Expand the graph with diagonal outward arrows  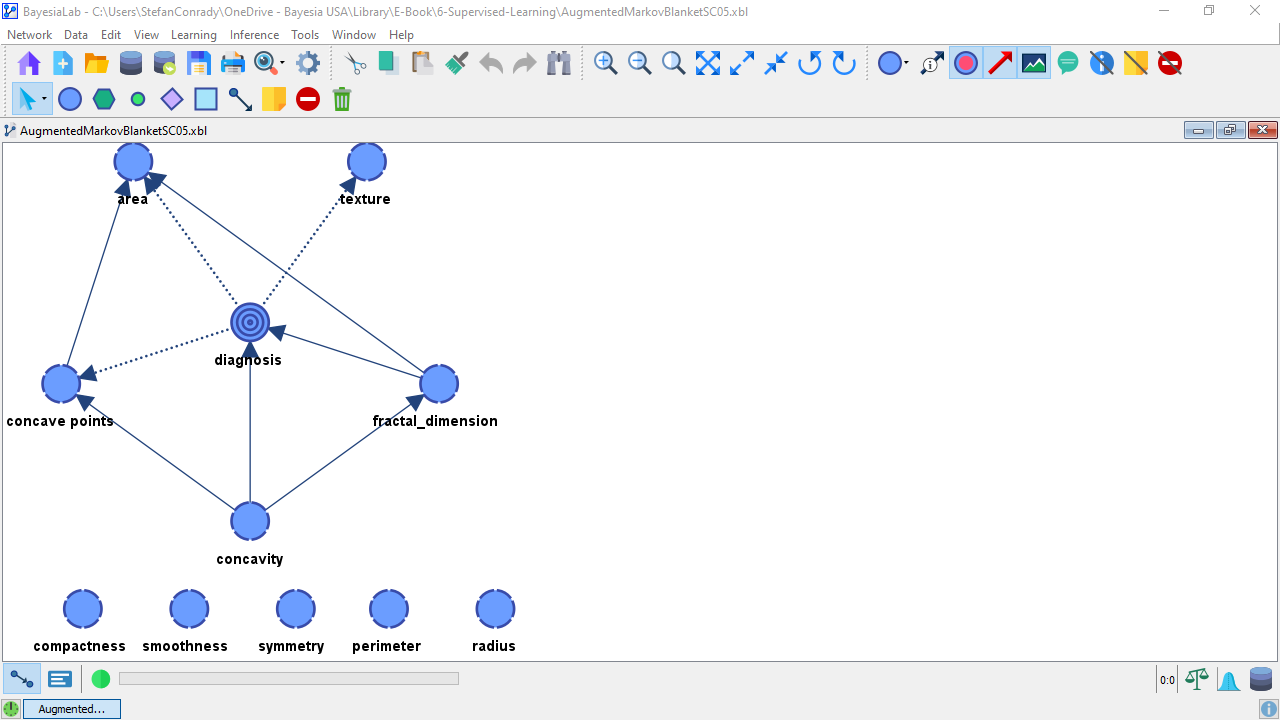pyautogui.click(x=742, y=64)
